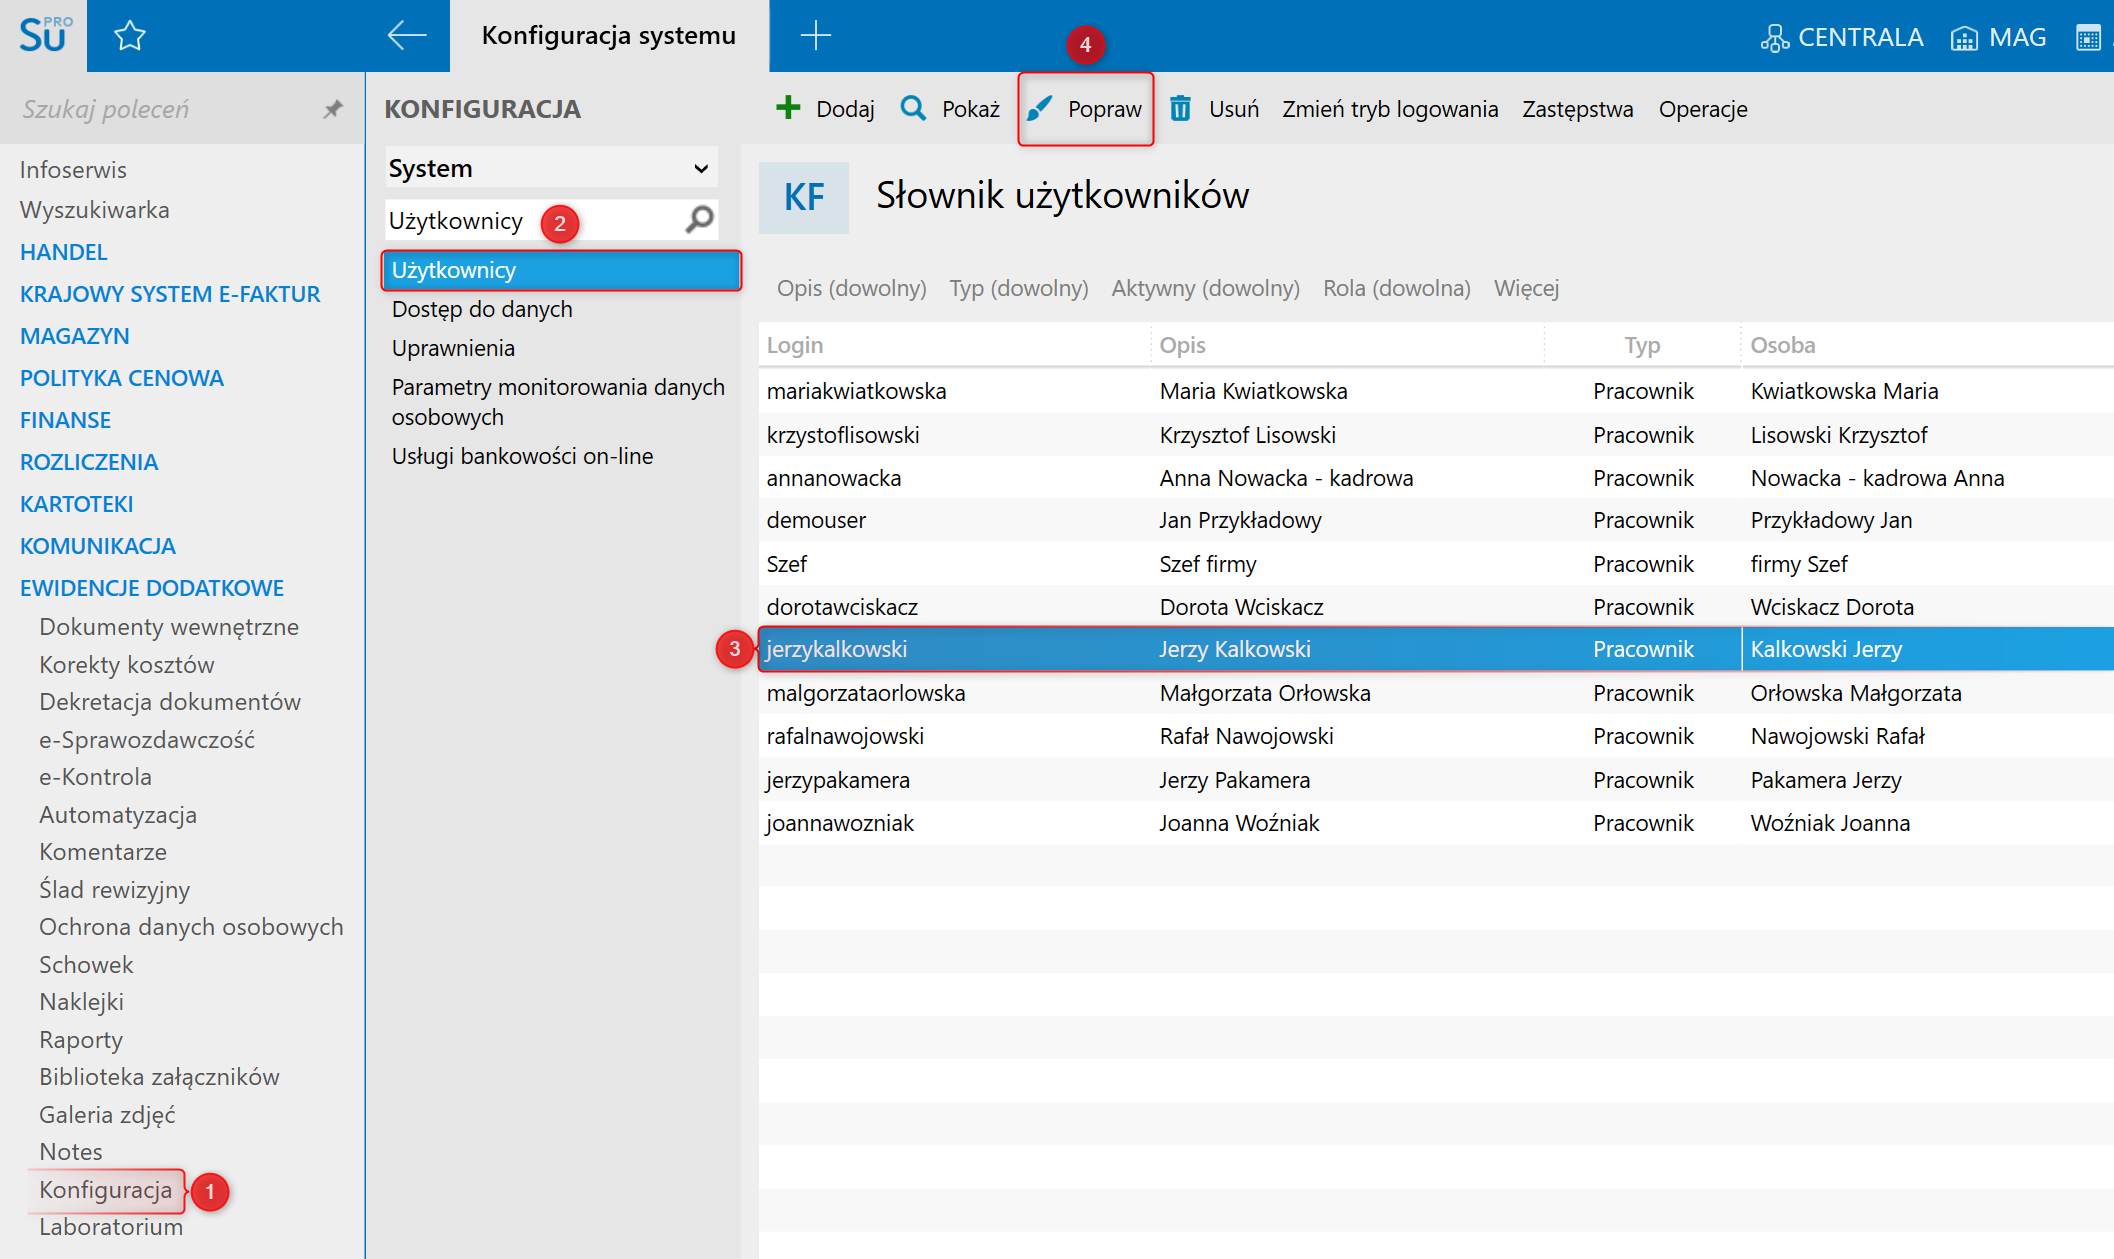2114x1259 pixels.
Task: Select Uprawnienia in configuration list
Action: pyautogui.click(x=453, y=348)
